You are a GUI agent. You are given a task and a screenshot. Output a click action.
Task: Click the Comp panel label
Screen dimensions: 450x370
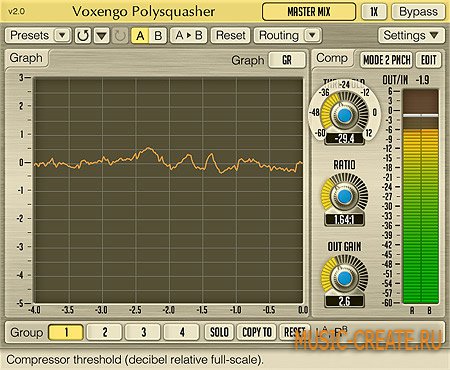[x=332, y=58]
